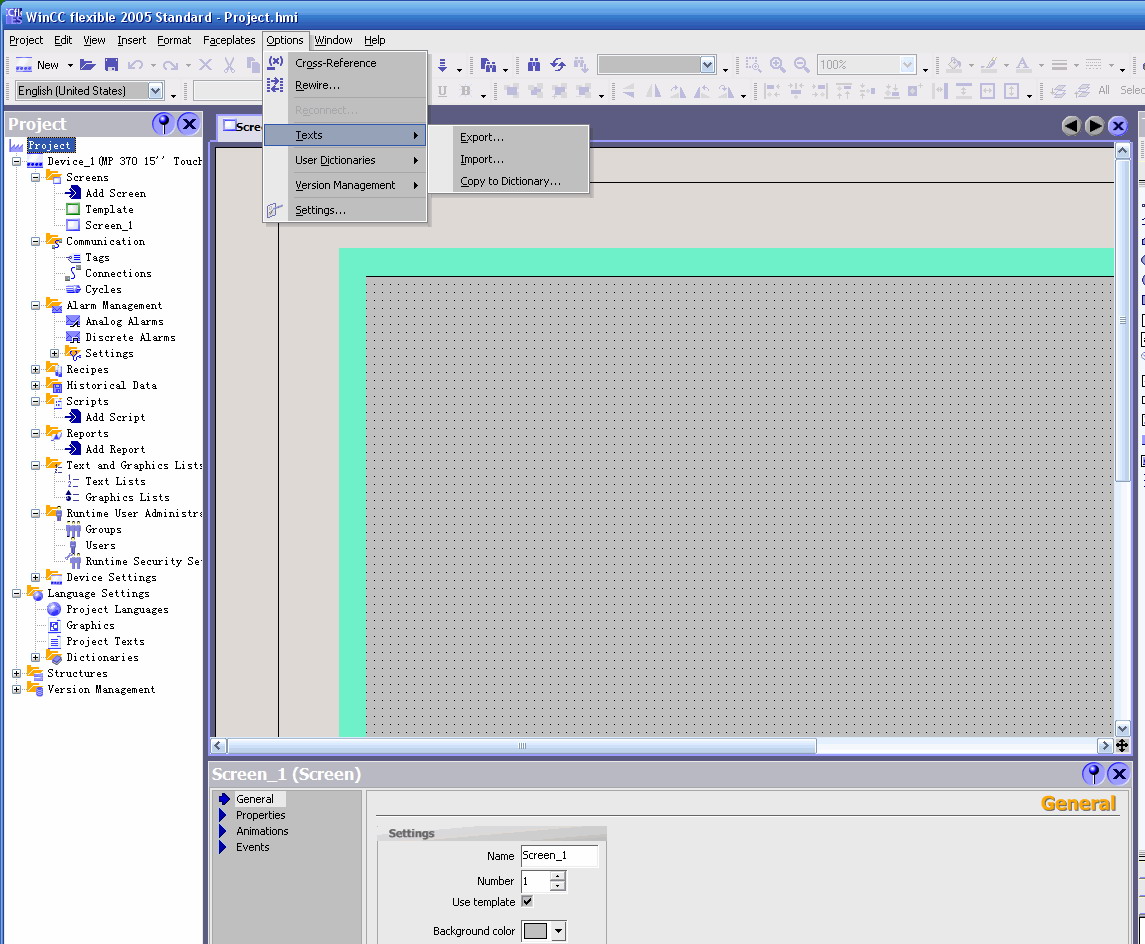Viewport: 1145px width, 944px height.
Task: Expand the Dictionaries tree node
Action: pyautogui.click(x=35, y=657)
